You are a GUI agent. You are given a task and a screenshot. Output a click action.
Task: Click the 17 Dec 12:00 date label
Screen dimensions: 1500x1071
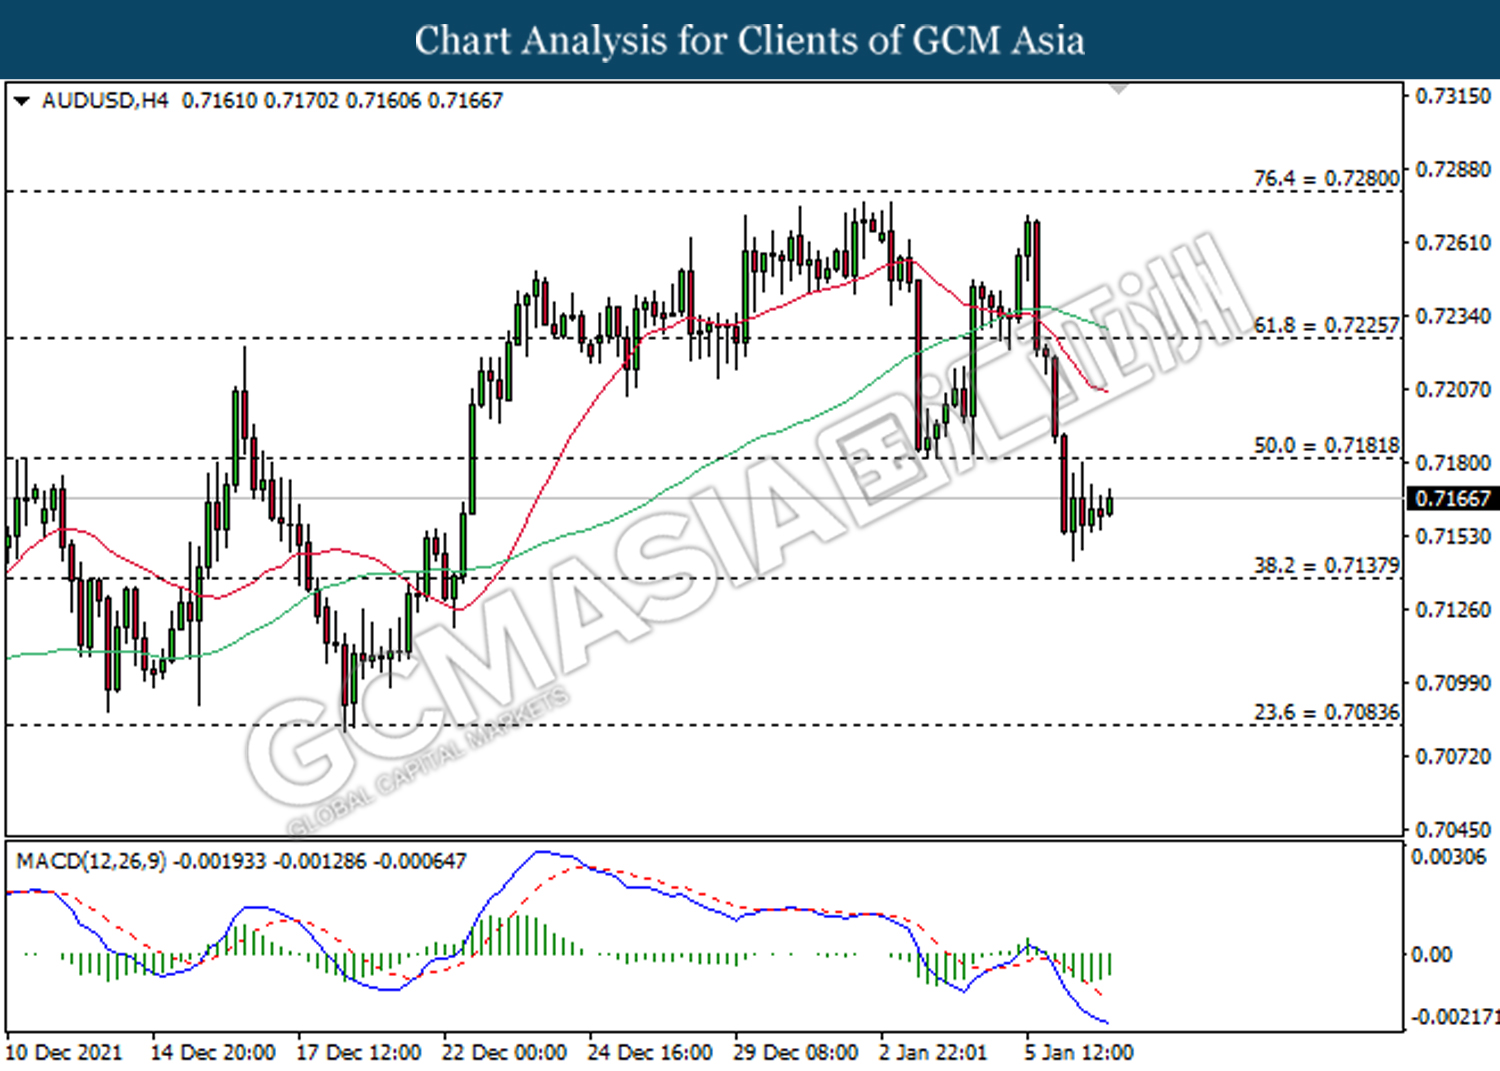[359, 1053]
